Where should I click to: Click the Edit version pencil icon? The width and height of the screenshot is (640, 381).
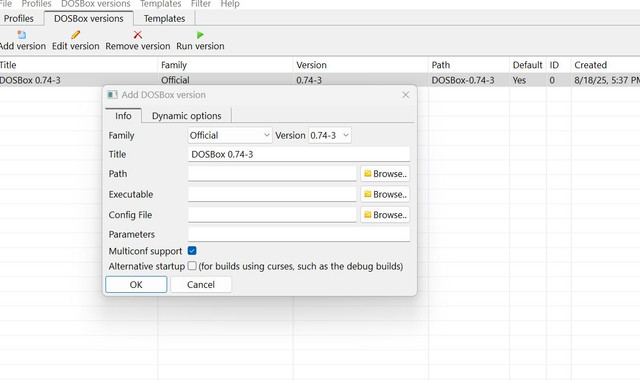[76, 35]
